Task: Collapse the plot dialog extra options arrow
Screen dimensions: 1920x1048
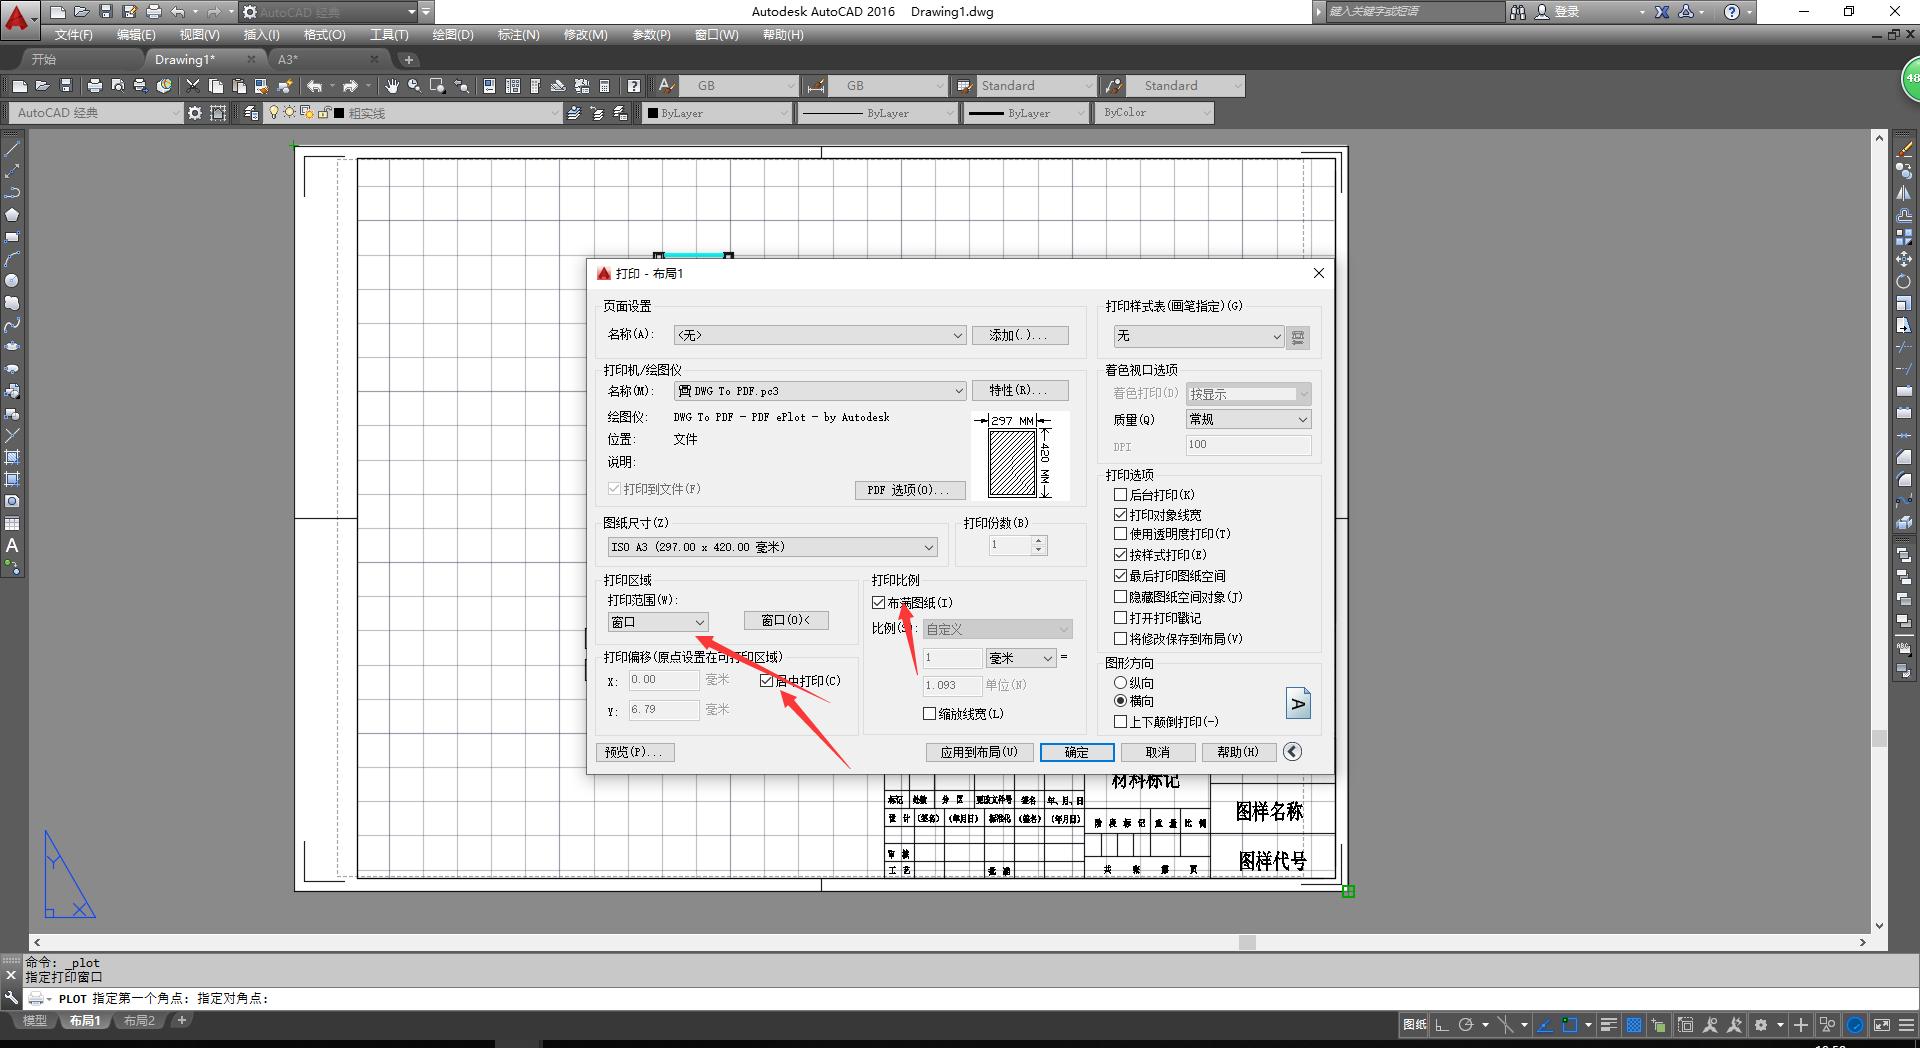Action: (1292, 752)
